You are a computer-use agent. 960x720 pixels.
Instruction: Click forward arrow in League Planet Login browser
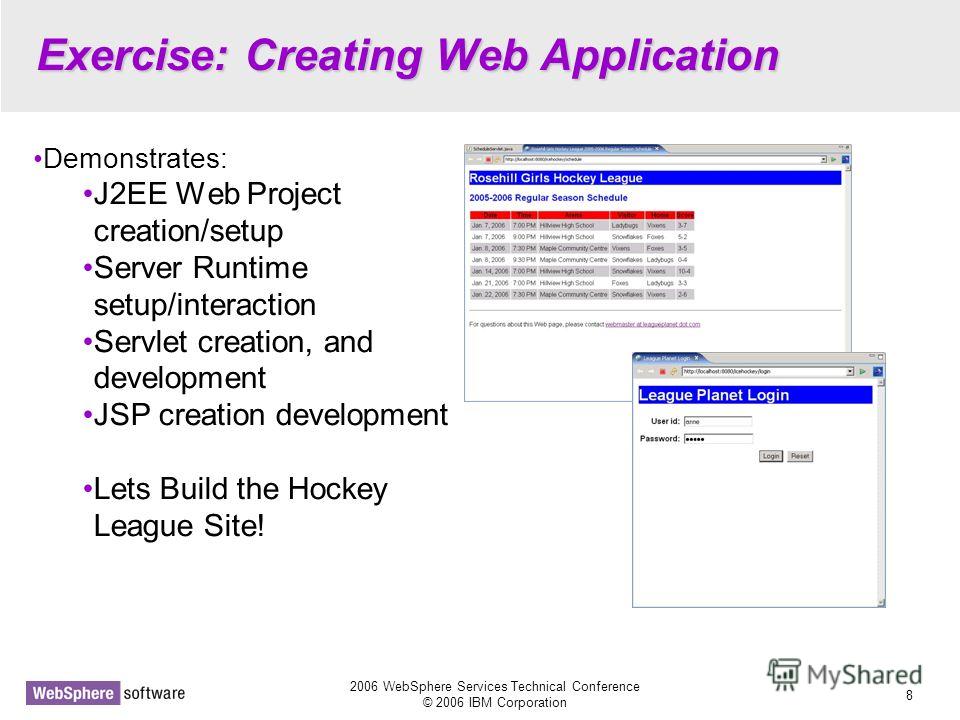(651, 372)
